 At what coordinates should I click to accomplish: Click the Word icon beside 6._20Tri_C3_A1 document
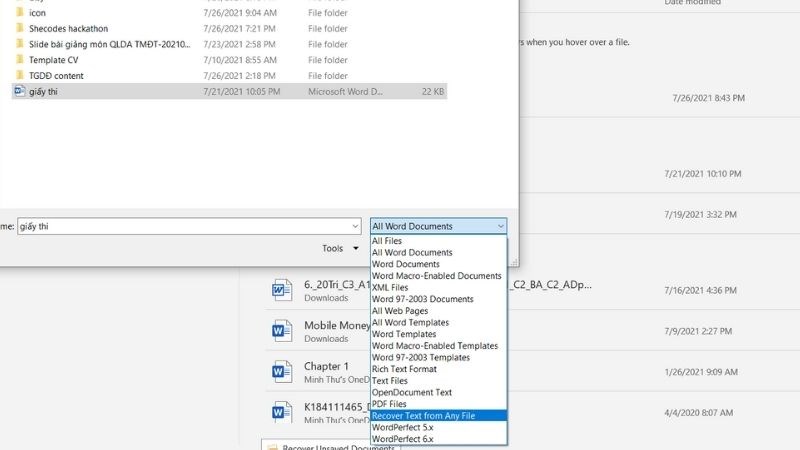click(x=281, y=290)
